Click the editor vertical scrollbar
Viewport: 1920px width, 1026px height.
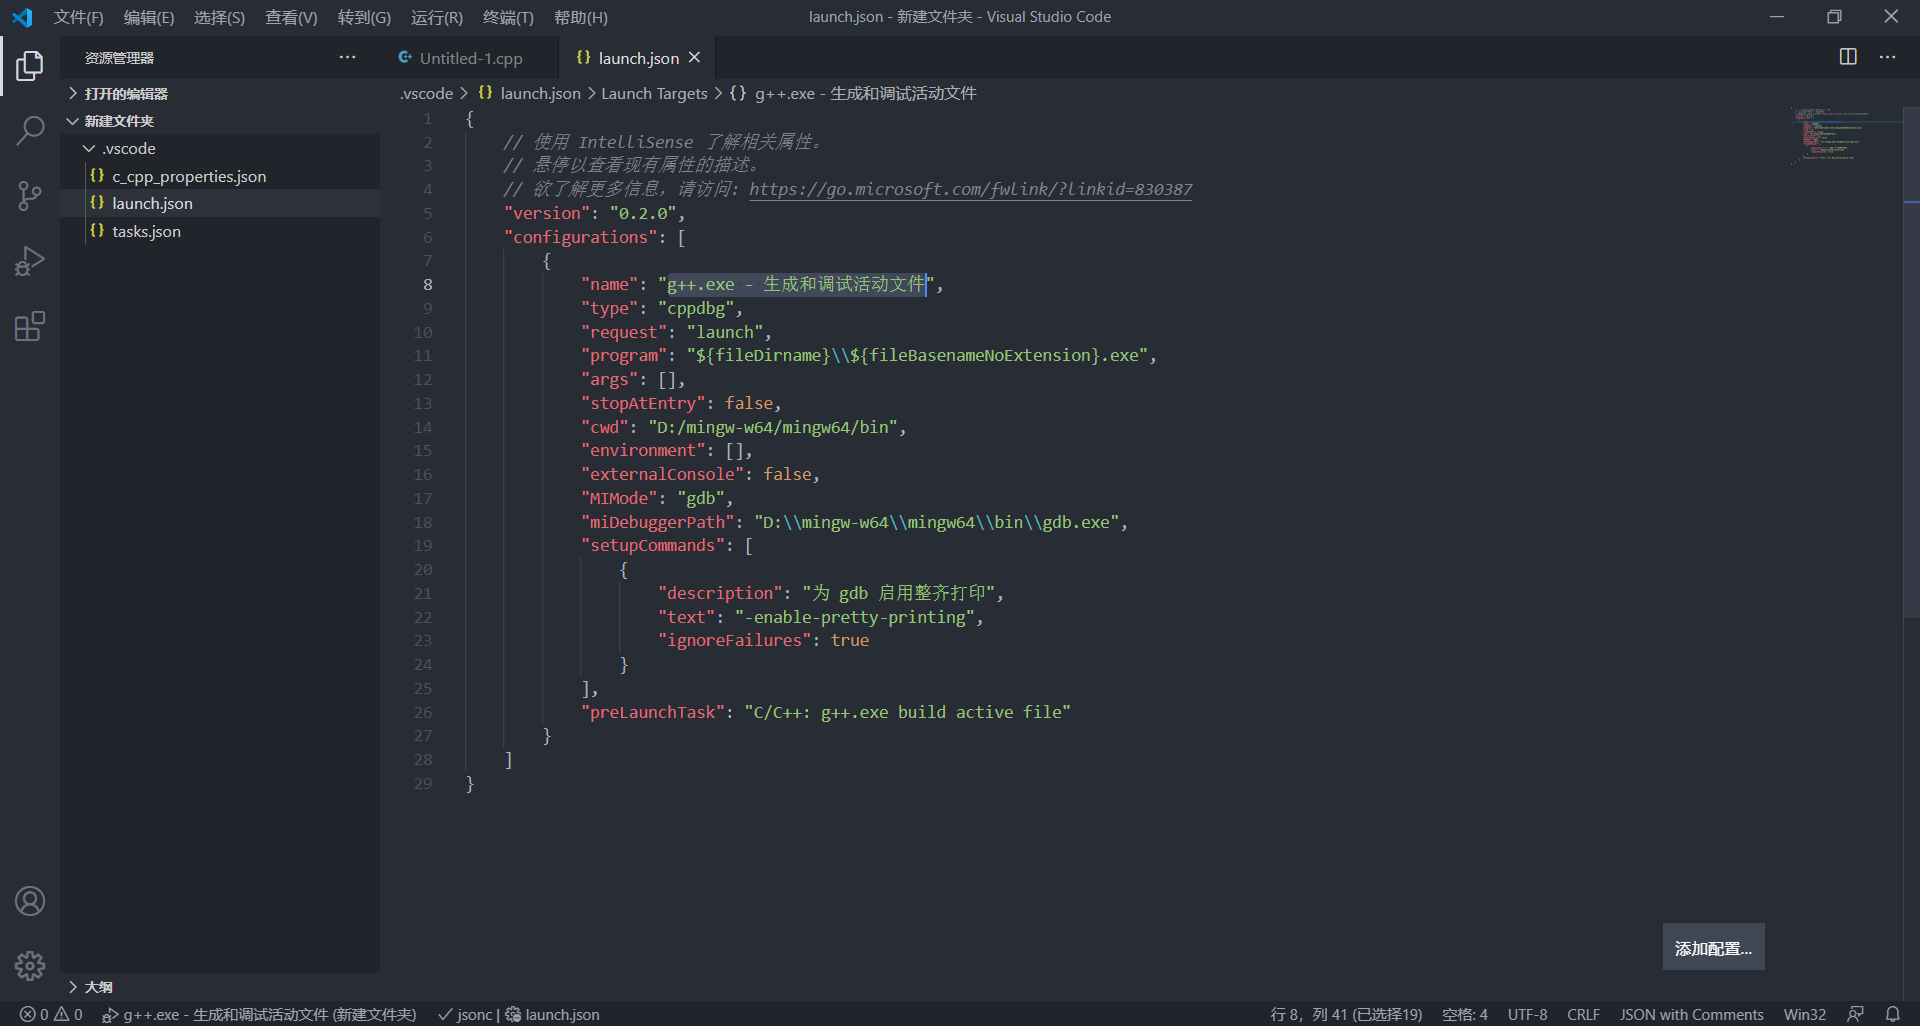[x=1911, y=364]
